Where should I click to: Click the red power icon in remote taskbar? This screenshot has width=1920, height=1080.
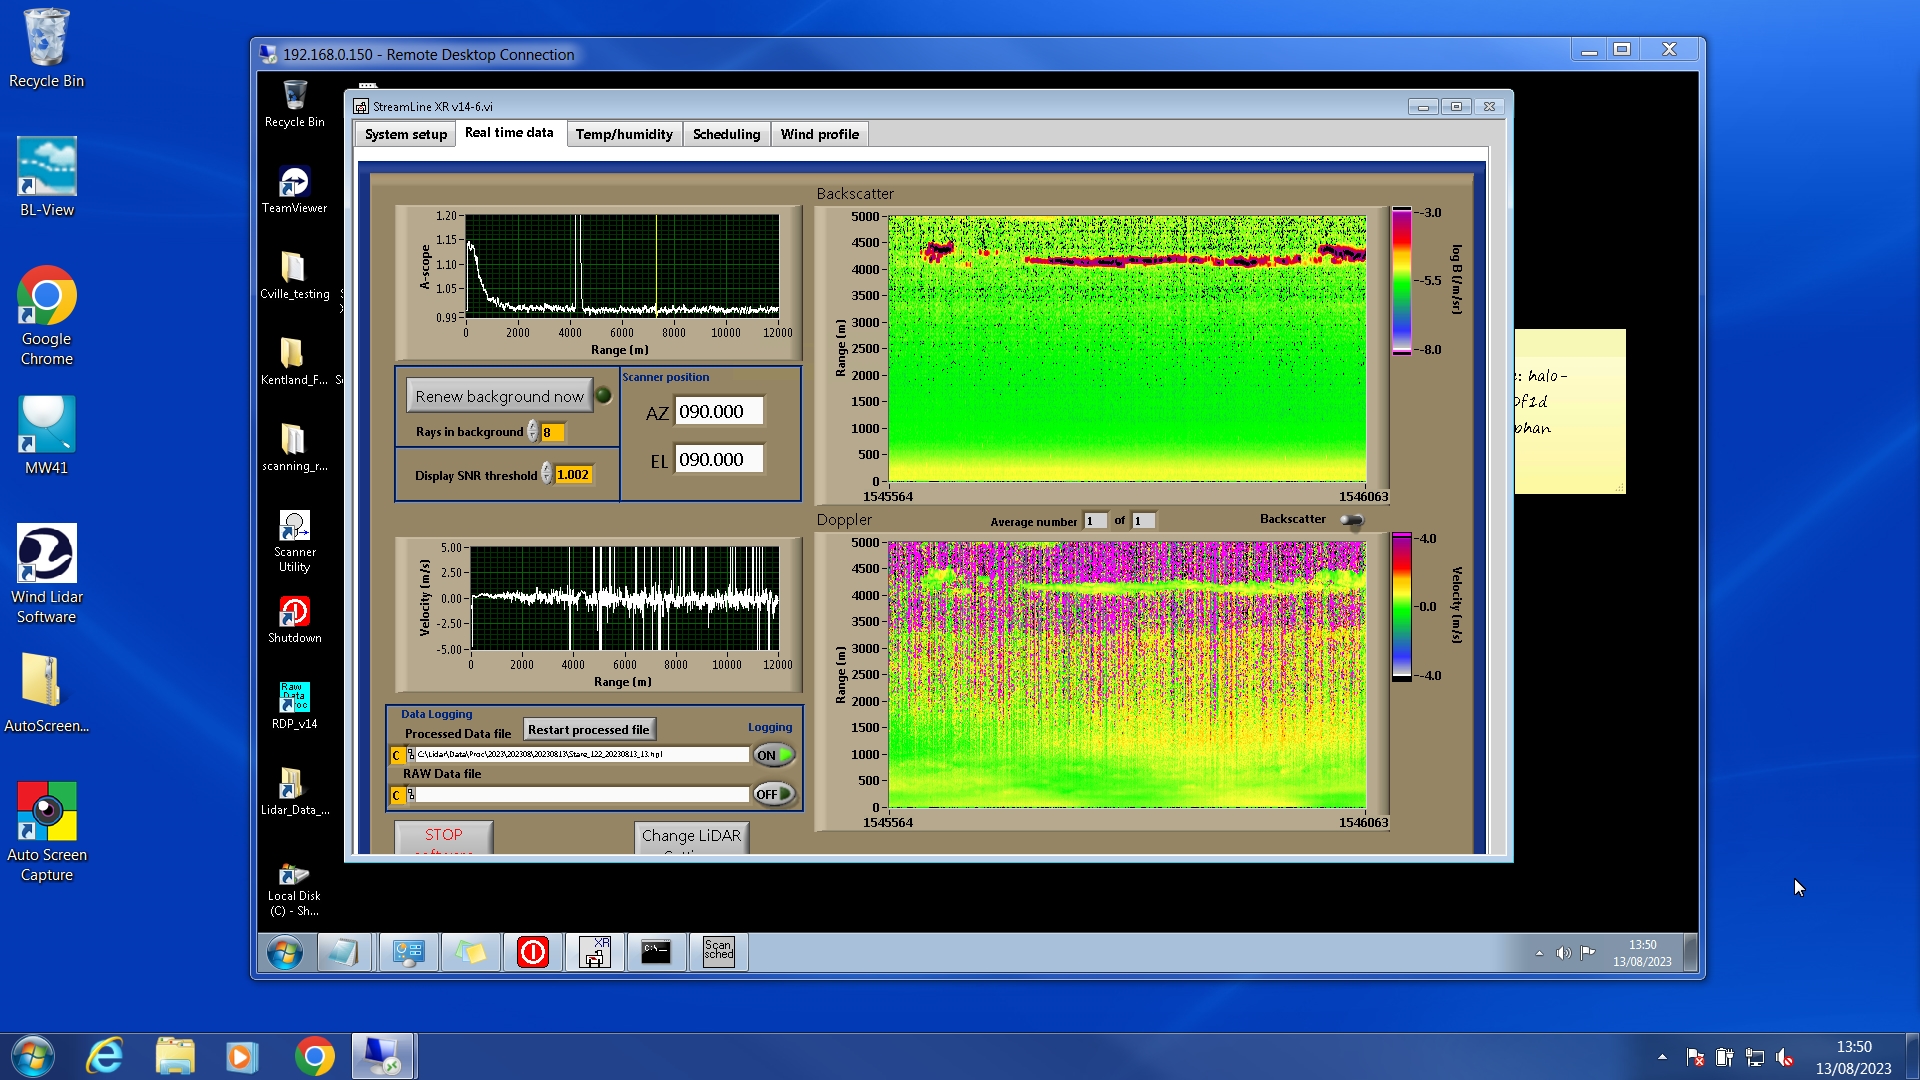pos(532,952)
